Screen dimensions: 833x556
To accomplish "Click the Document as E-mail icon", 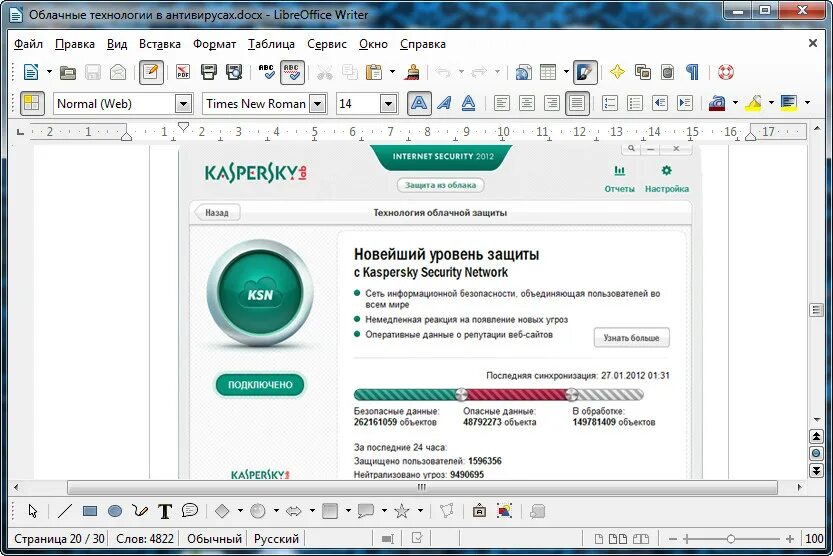I will 118,72.
